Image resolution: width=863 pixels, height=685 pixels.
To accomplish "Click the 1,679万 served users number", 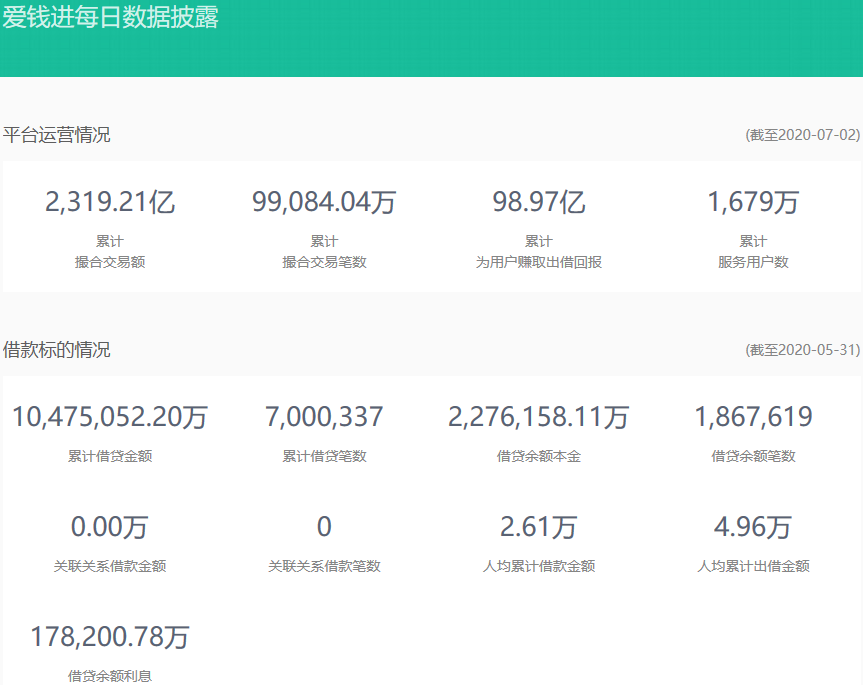I will [x=753, y=203].
